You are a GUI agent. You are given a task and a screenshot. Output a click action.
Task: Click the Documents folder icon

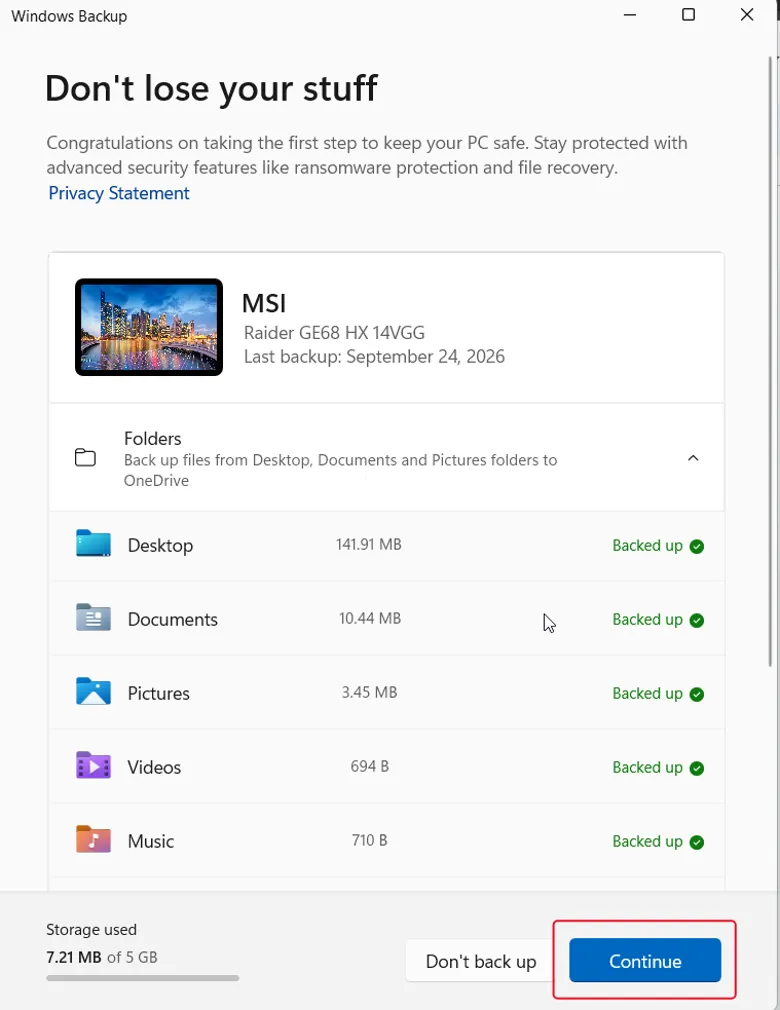click(93, 617)
